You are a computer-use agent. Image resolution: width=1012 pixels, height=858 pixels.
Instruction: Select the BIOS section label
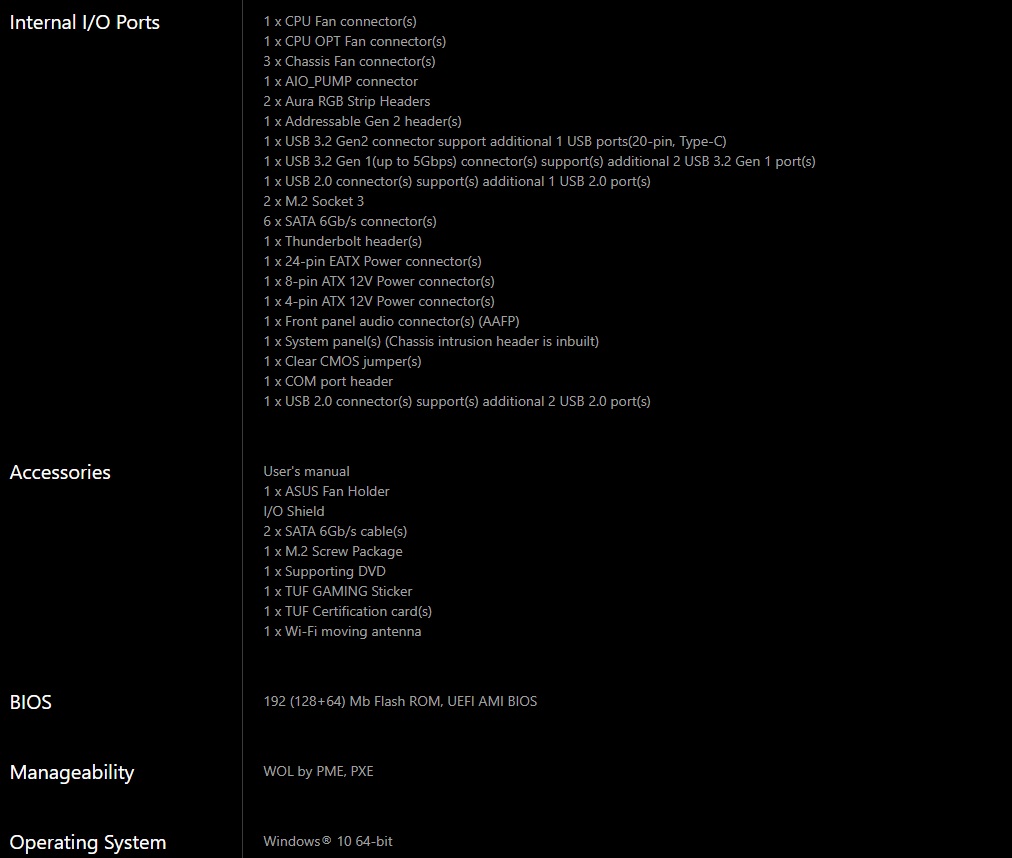(31, 702)
